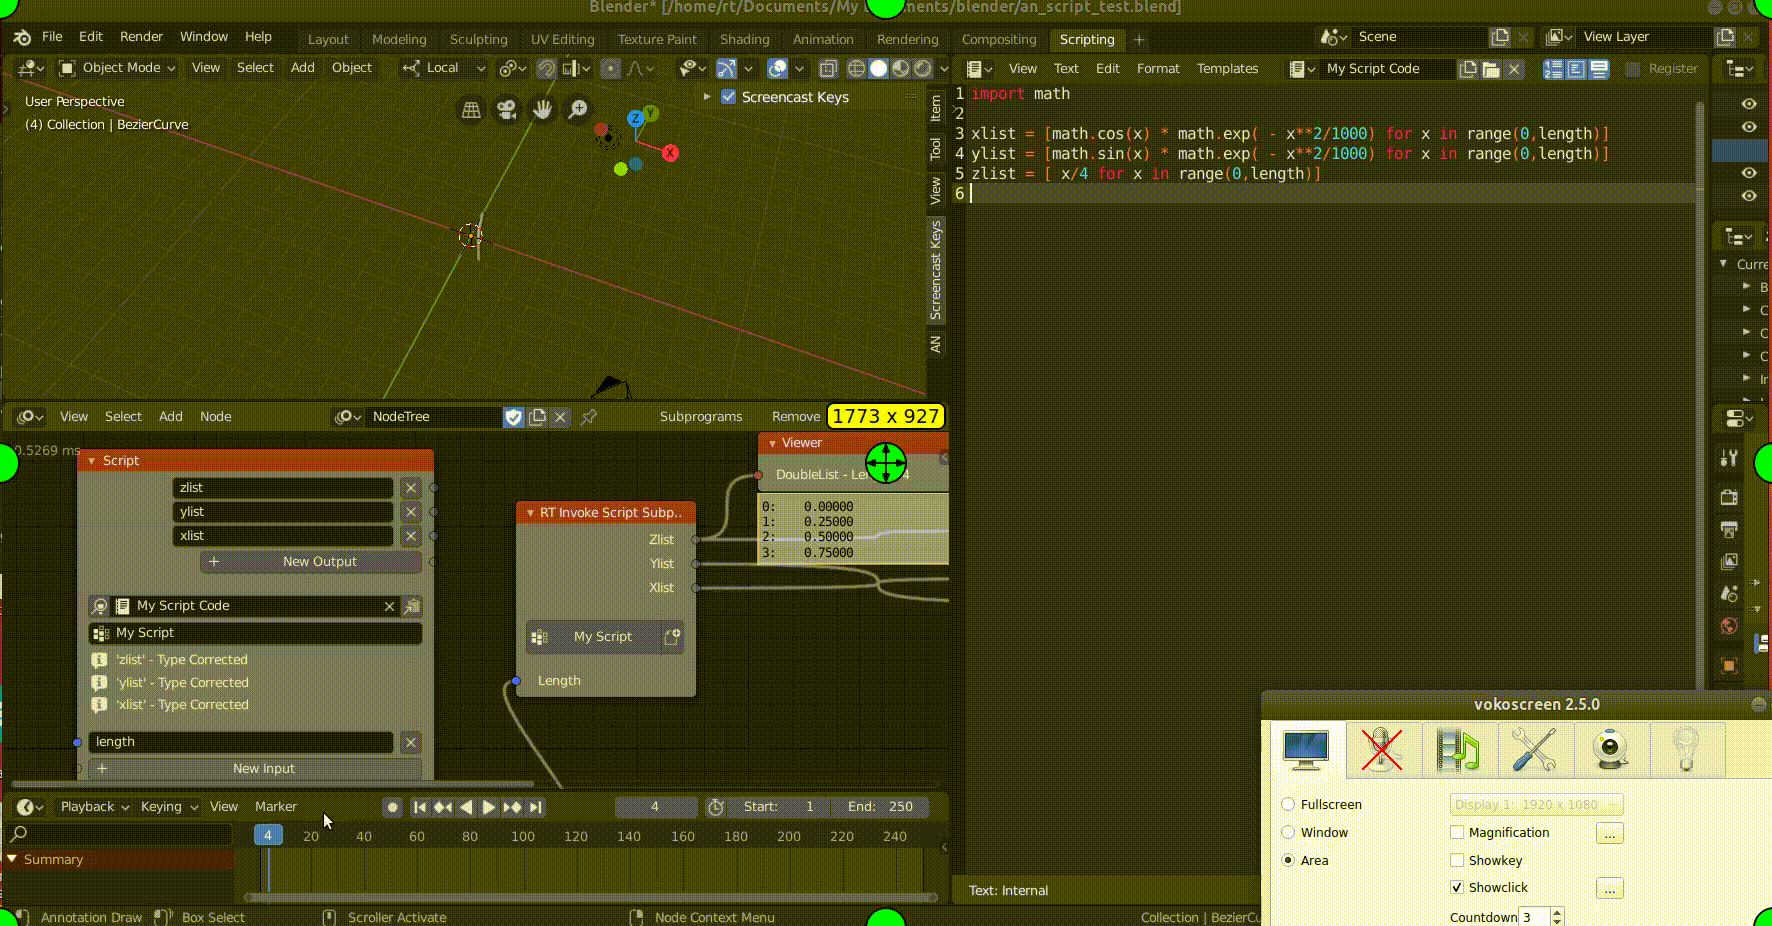Image resolution: width=1772 pixels, height=926 pixels.
Task: Collapse the Script node panel
Action: tap(92, 461)
